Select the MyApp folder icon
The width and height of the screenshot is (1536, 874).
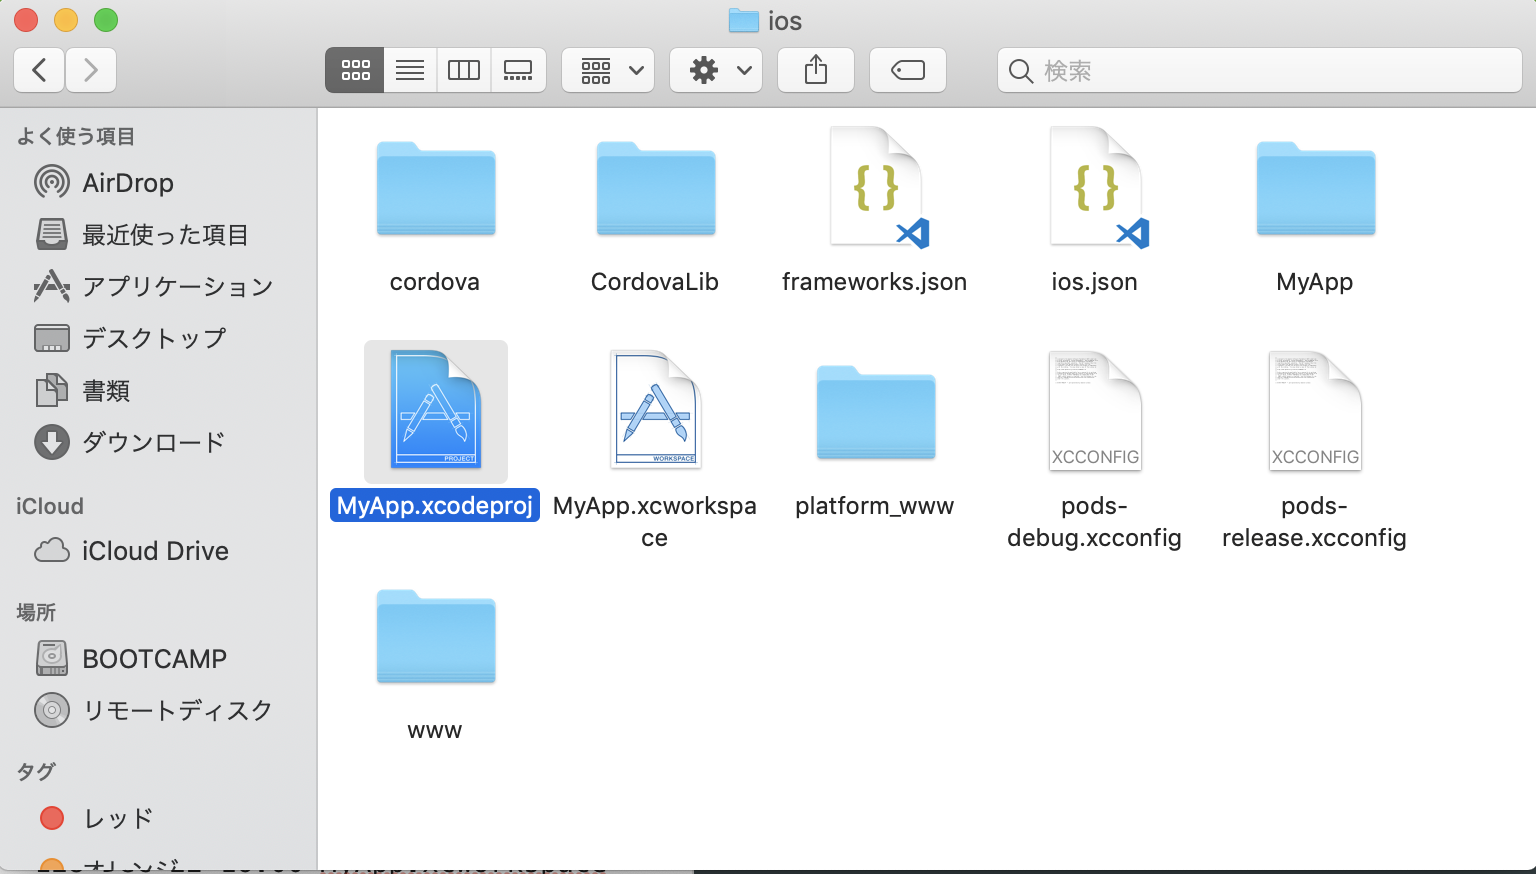(1316, 188)
